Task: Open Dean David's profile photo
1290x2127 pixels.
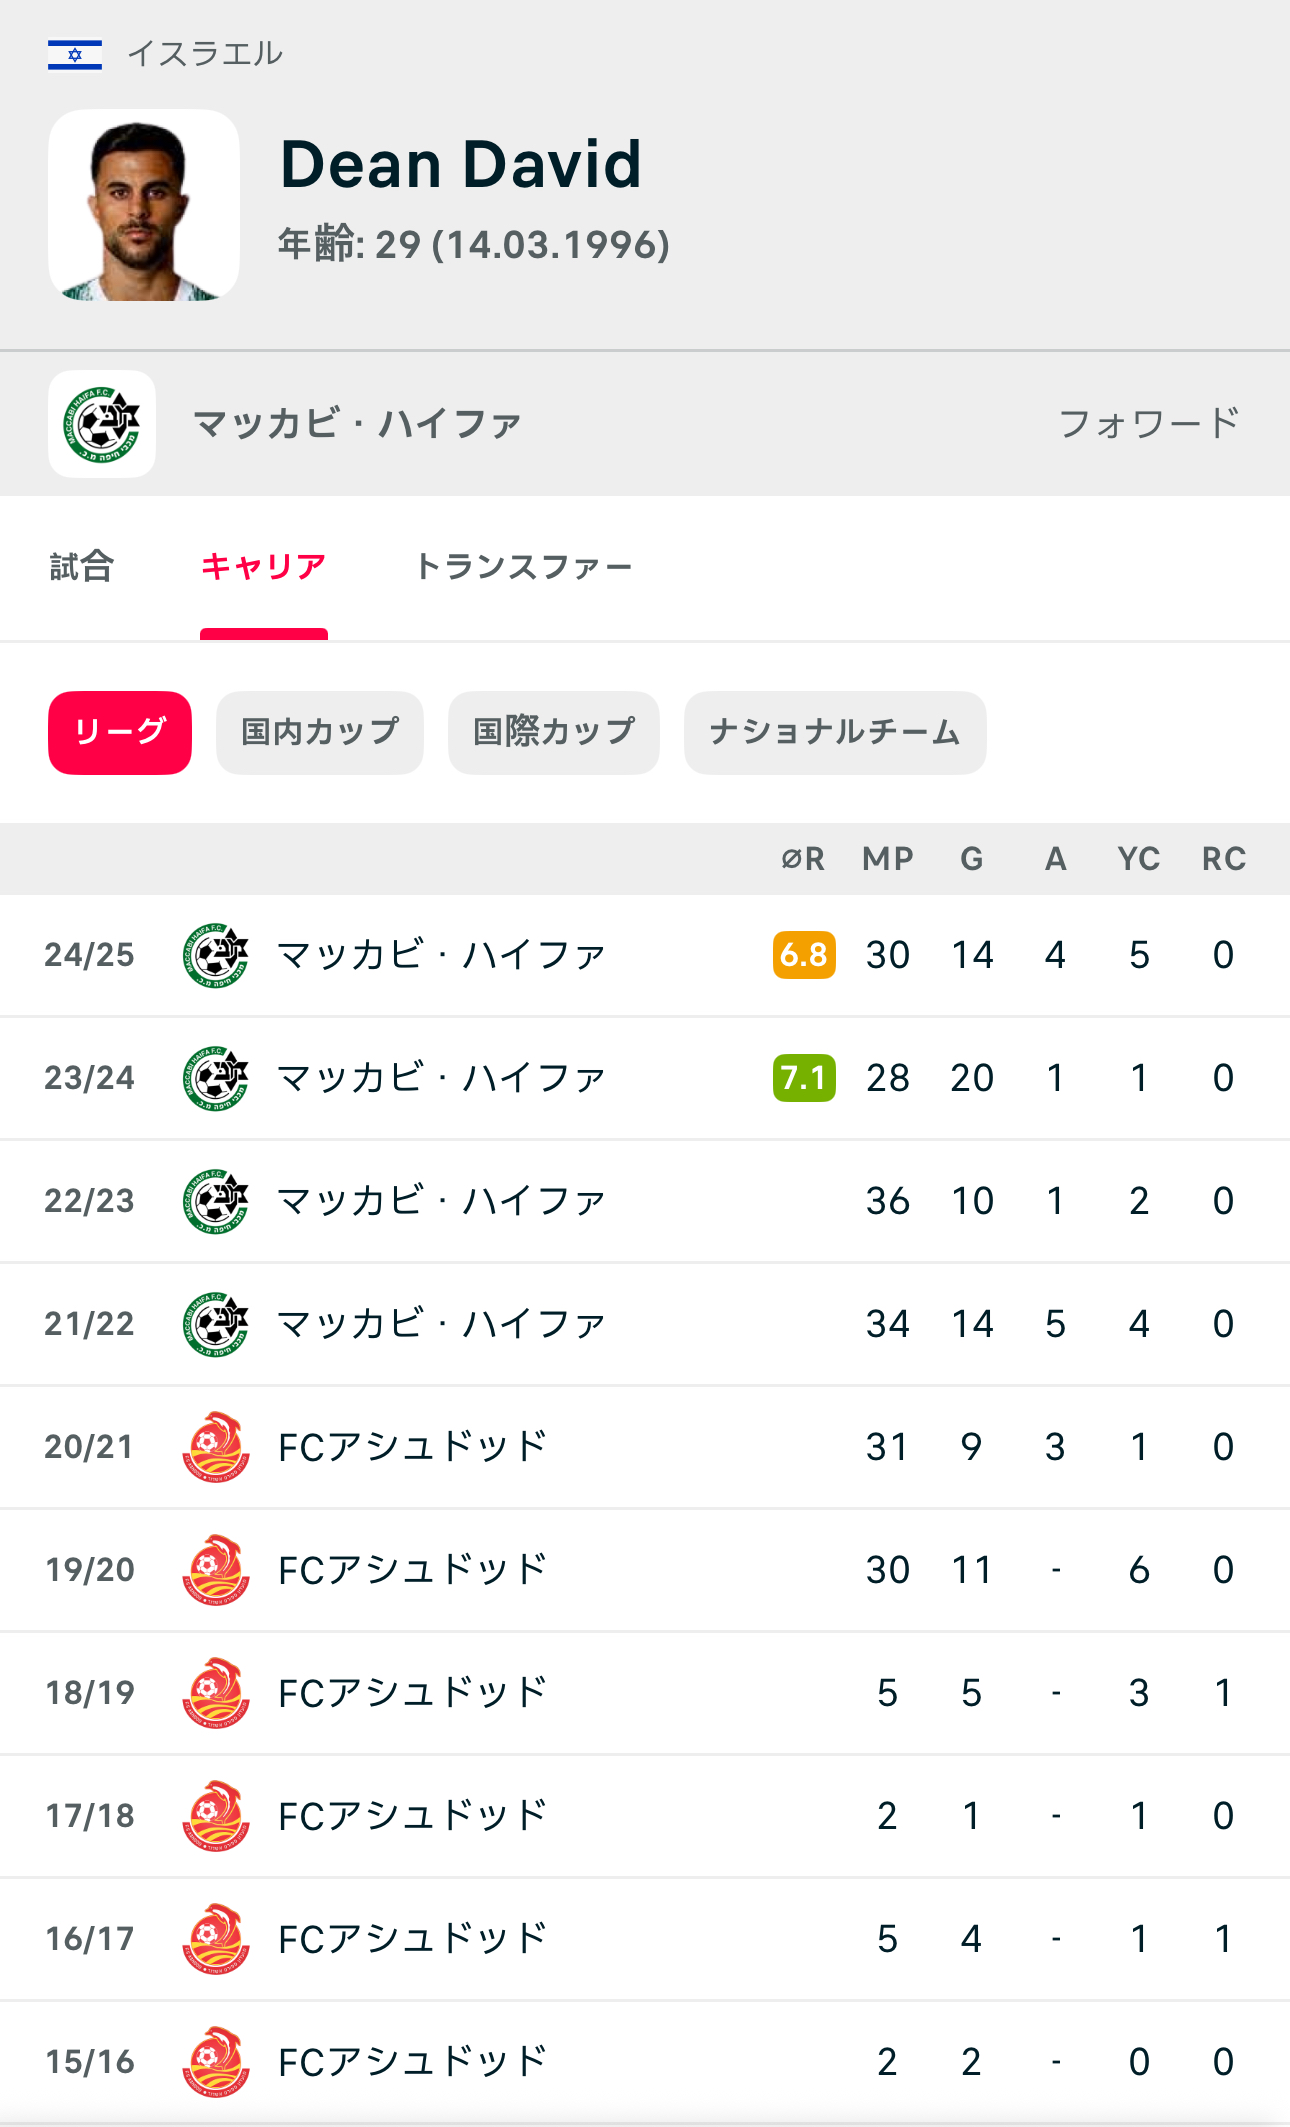Action: pyautogui.click(x=144, y=206)
